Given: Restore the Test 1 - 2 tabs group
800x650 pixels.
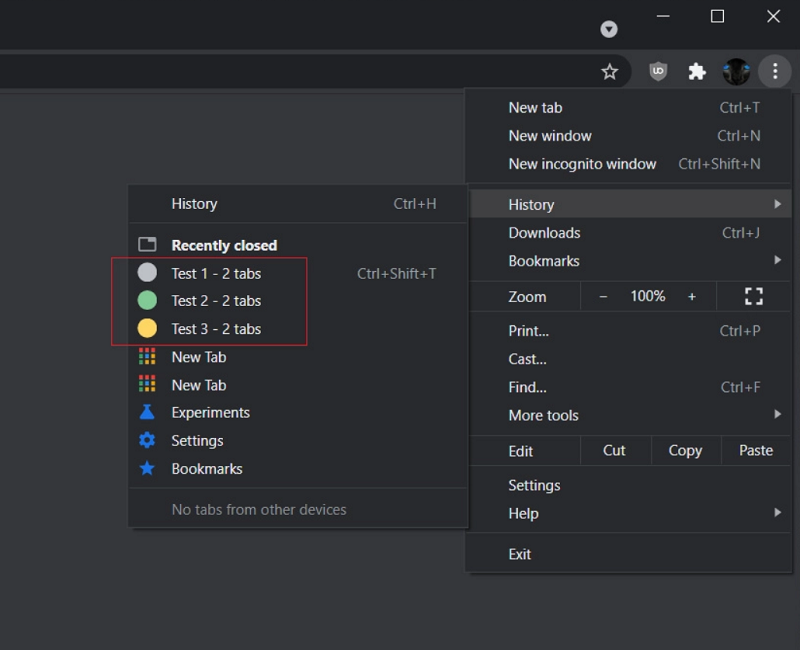Looking at the screenshot, I should (298, 273).
